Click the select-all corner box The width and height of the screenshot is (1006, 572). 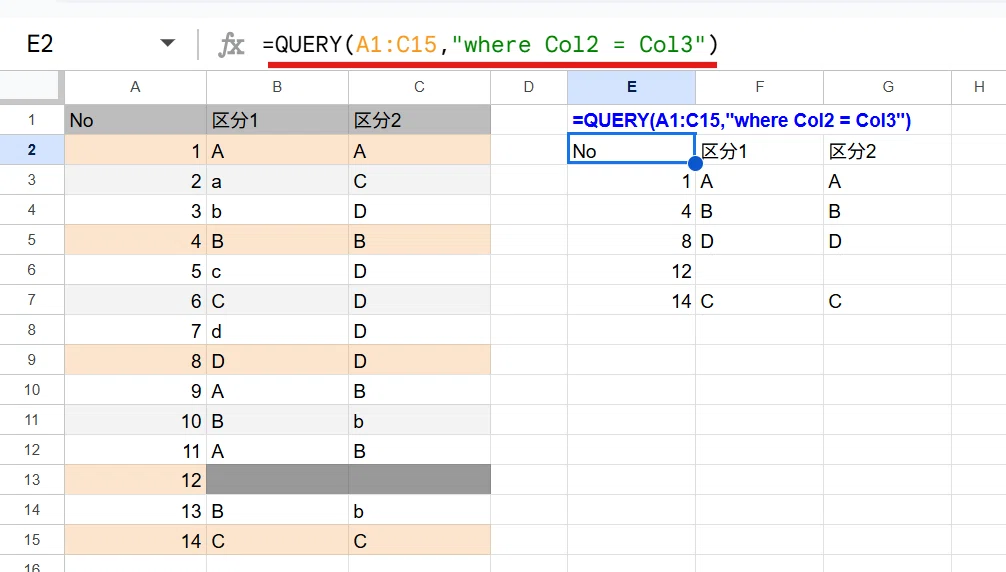tap(31, 87)
